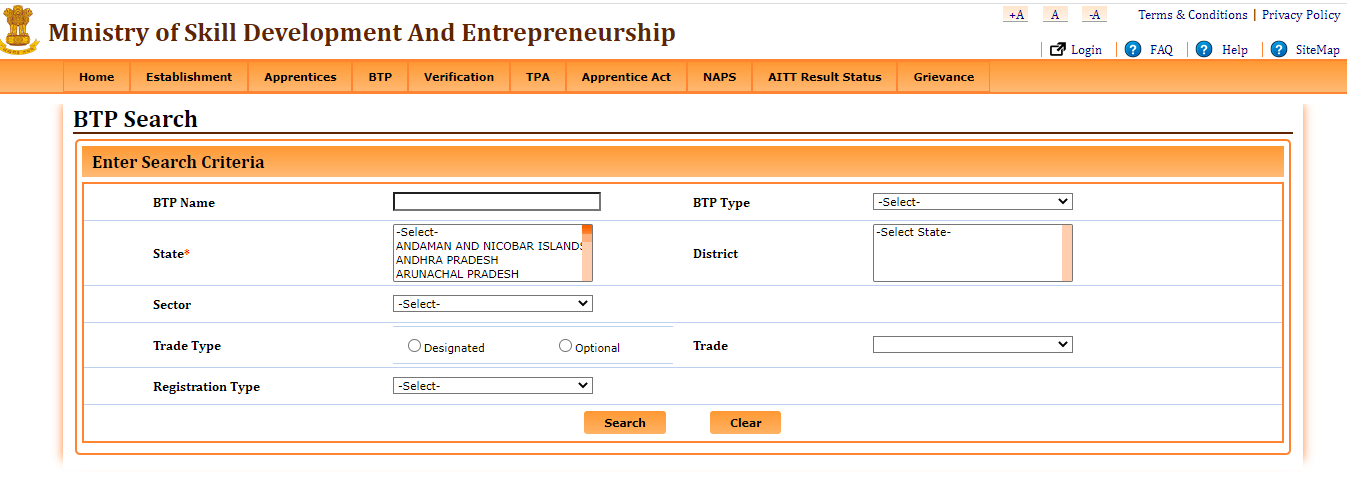Open the Establishment menu
Viewport: 1347px width, 495px height.
189,77
